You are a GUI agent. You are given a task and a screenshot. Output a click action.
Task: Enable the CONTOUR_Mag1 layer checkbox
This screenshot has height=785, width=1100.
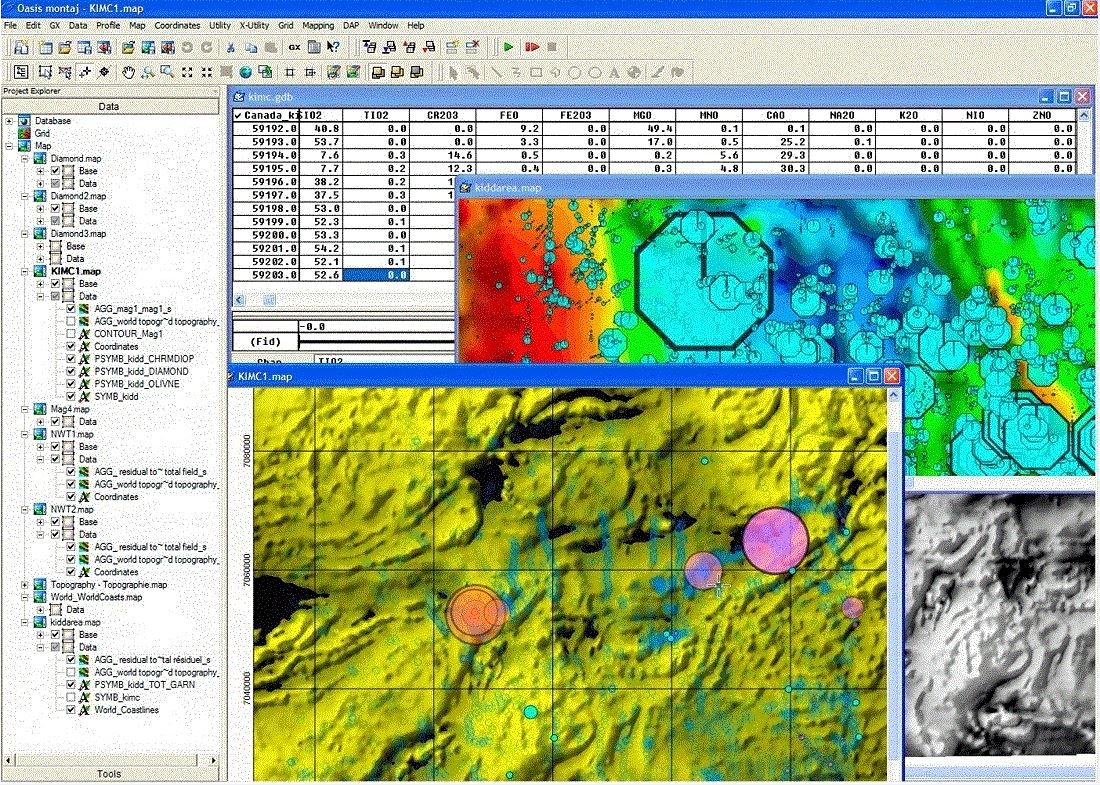pyautogui.click(x=72, y=334)
